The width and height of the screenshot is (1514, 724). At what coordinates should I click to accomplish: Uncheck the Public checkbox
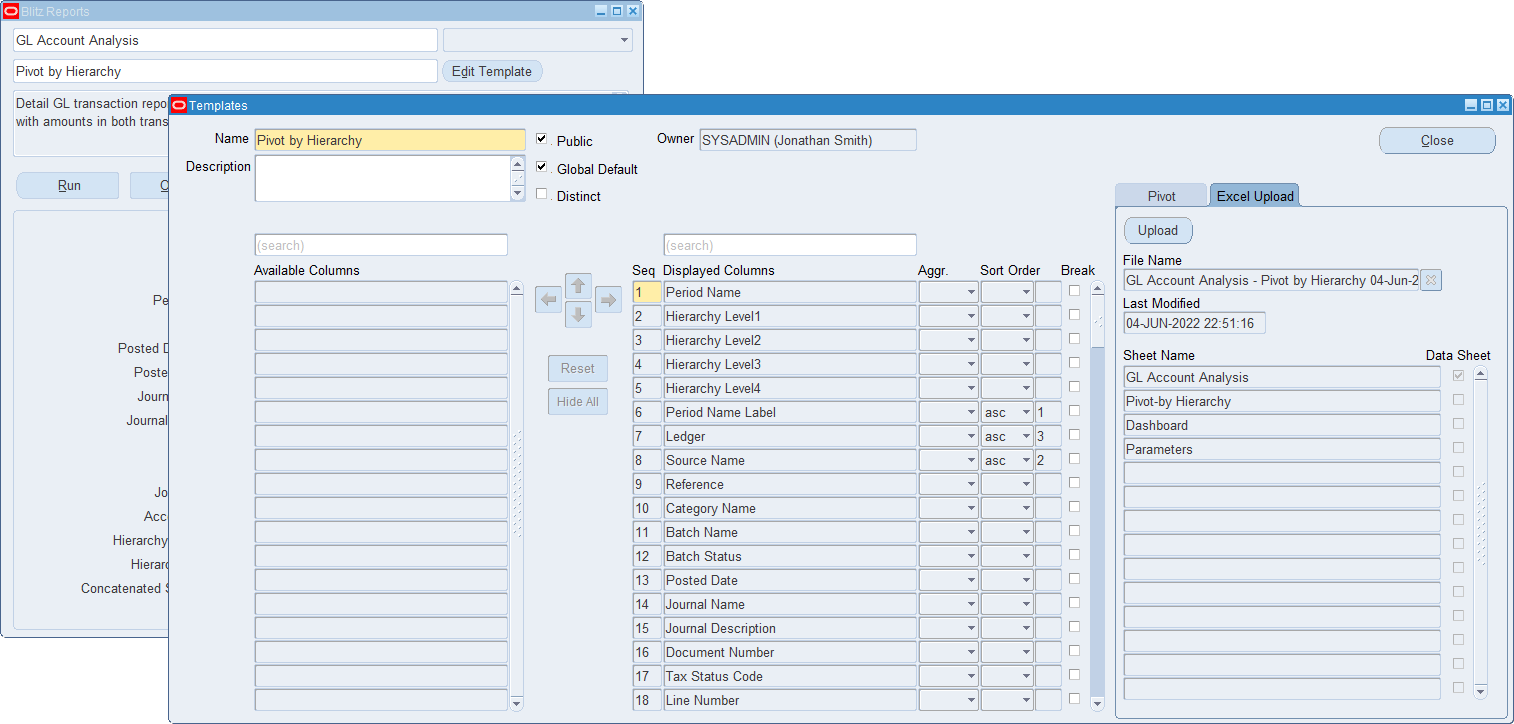[x=542, y=139]
